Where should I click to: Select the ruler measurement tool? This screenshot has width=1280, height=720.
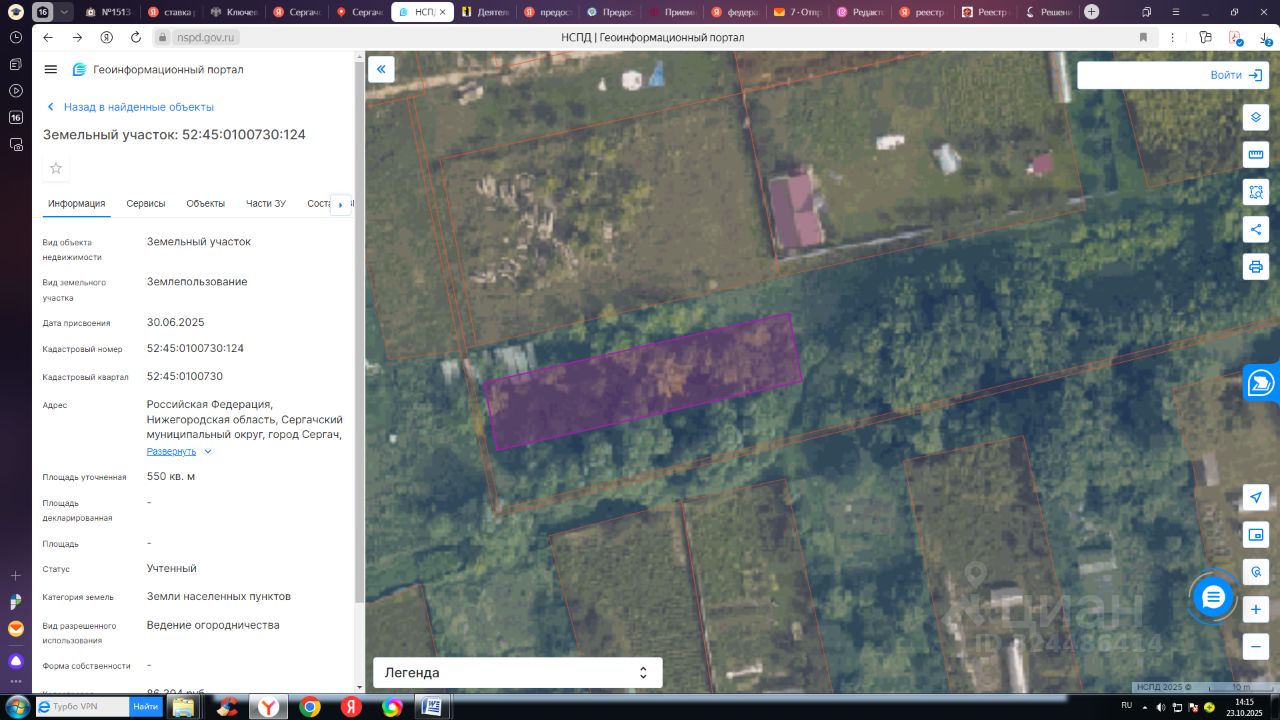(x=1256, y=154)
